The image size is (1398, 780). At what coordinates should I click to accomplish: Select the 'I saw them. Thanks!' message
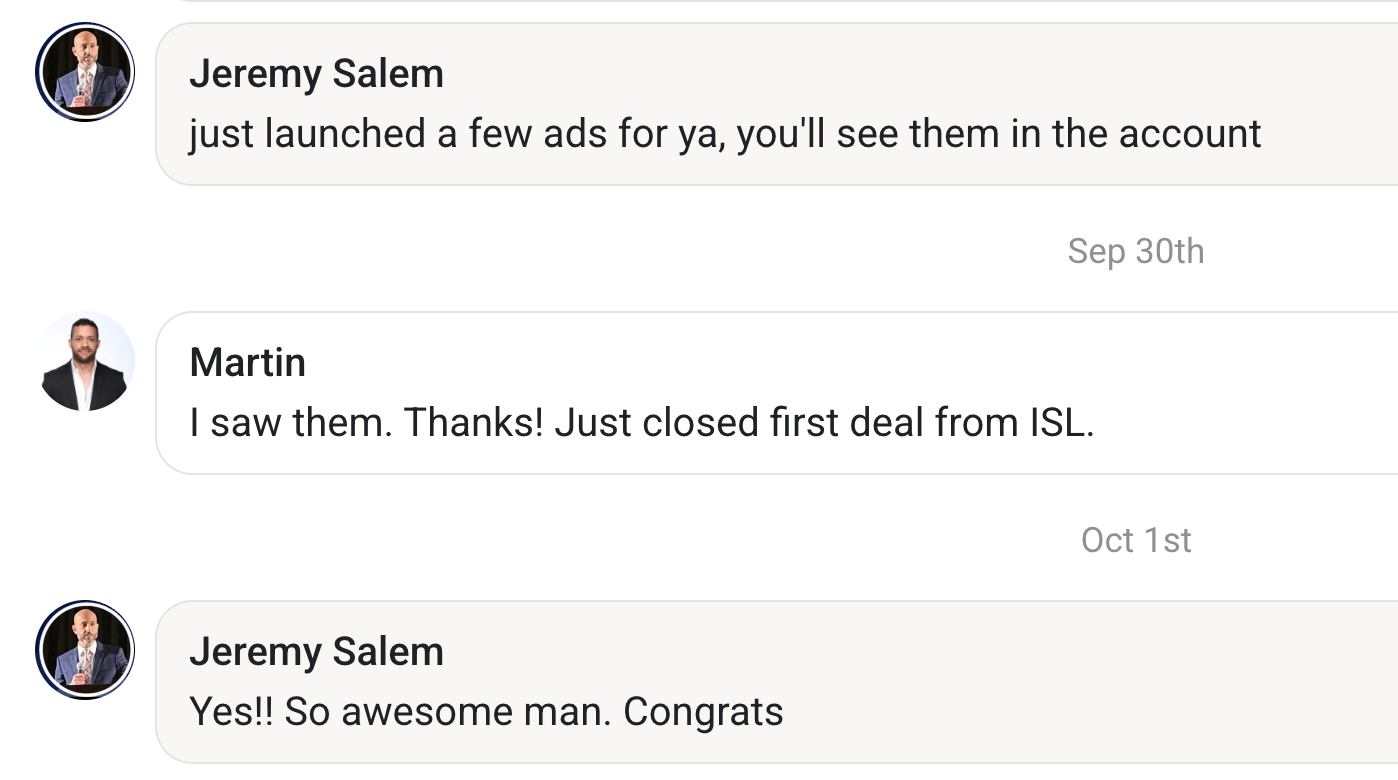pos(641,423)
